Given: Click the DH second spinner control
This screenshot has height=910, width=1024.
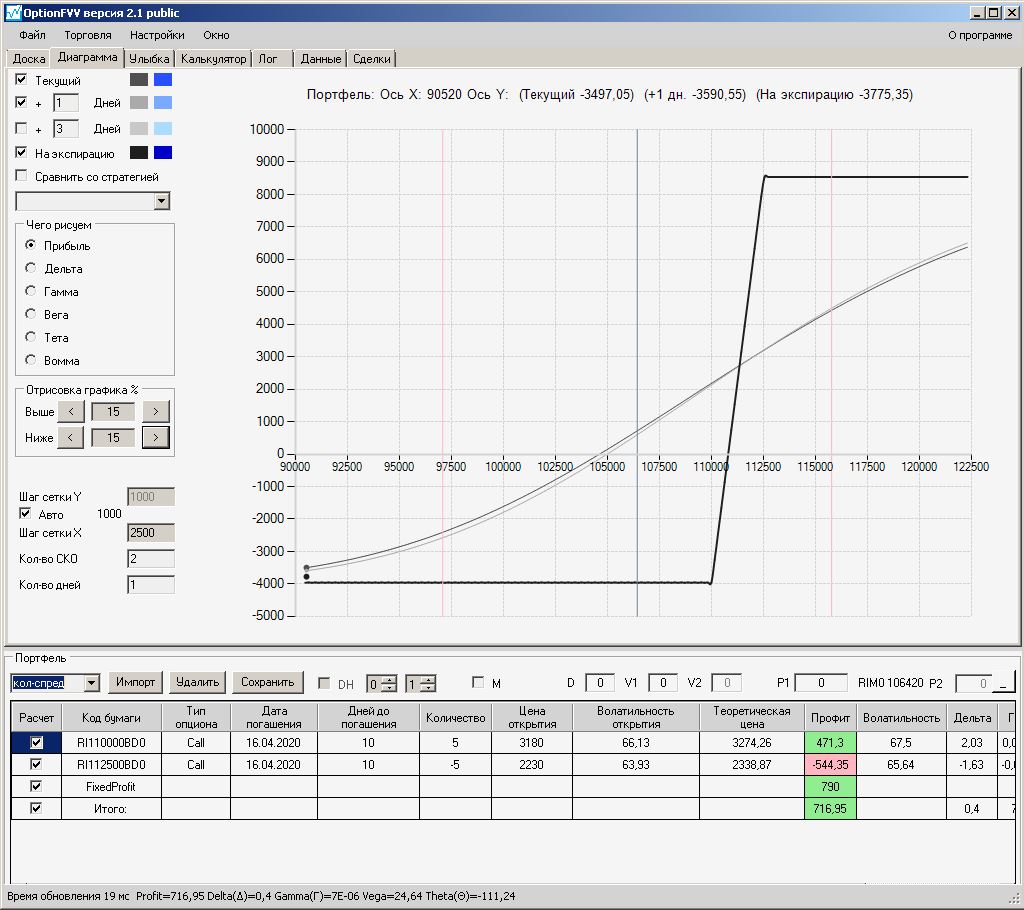Looking at the screenshot, I should (421, 684).
